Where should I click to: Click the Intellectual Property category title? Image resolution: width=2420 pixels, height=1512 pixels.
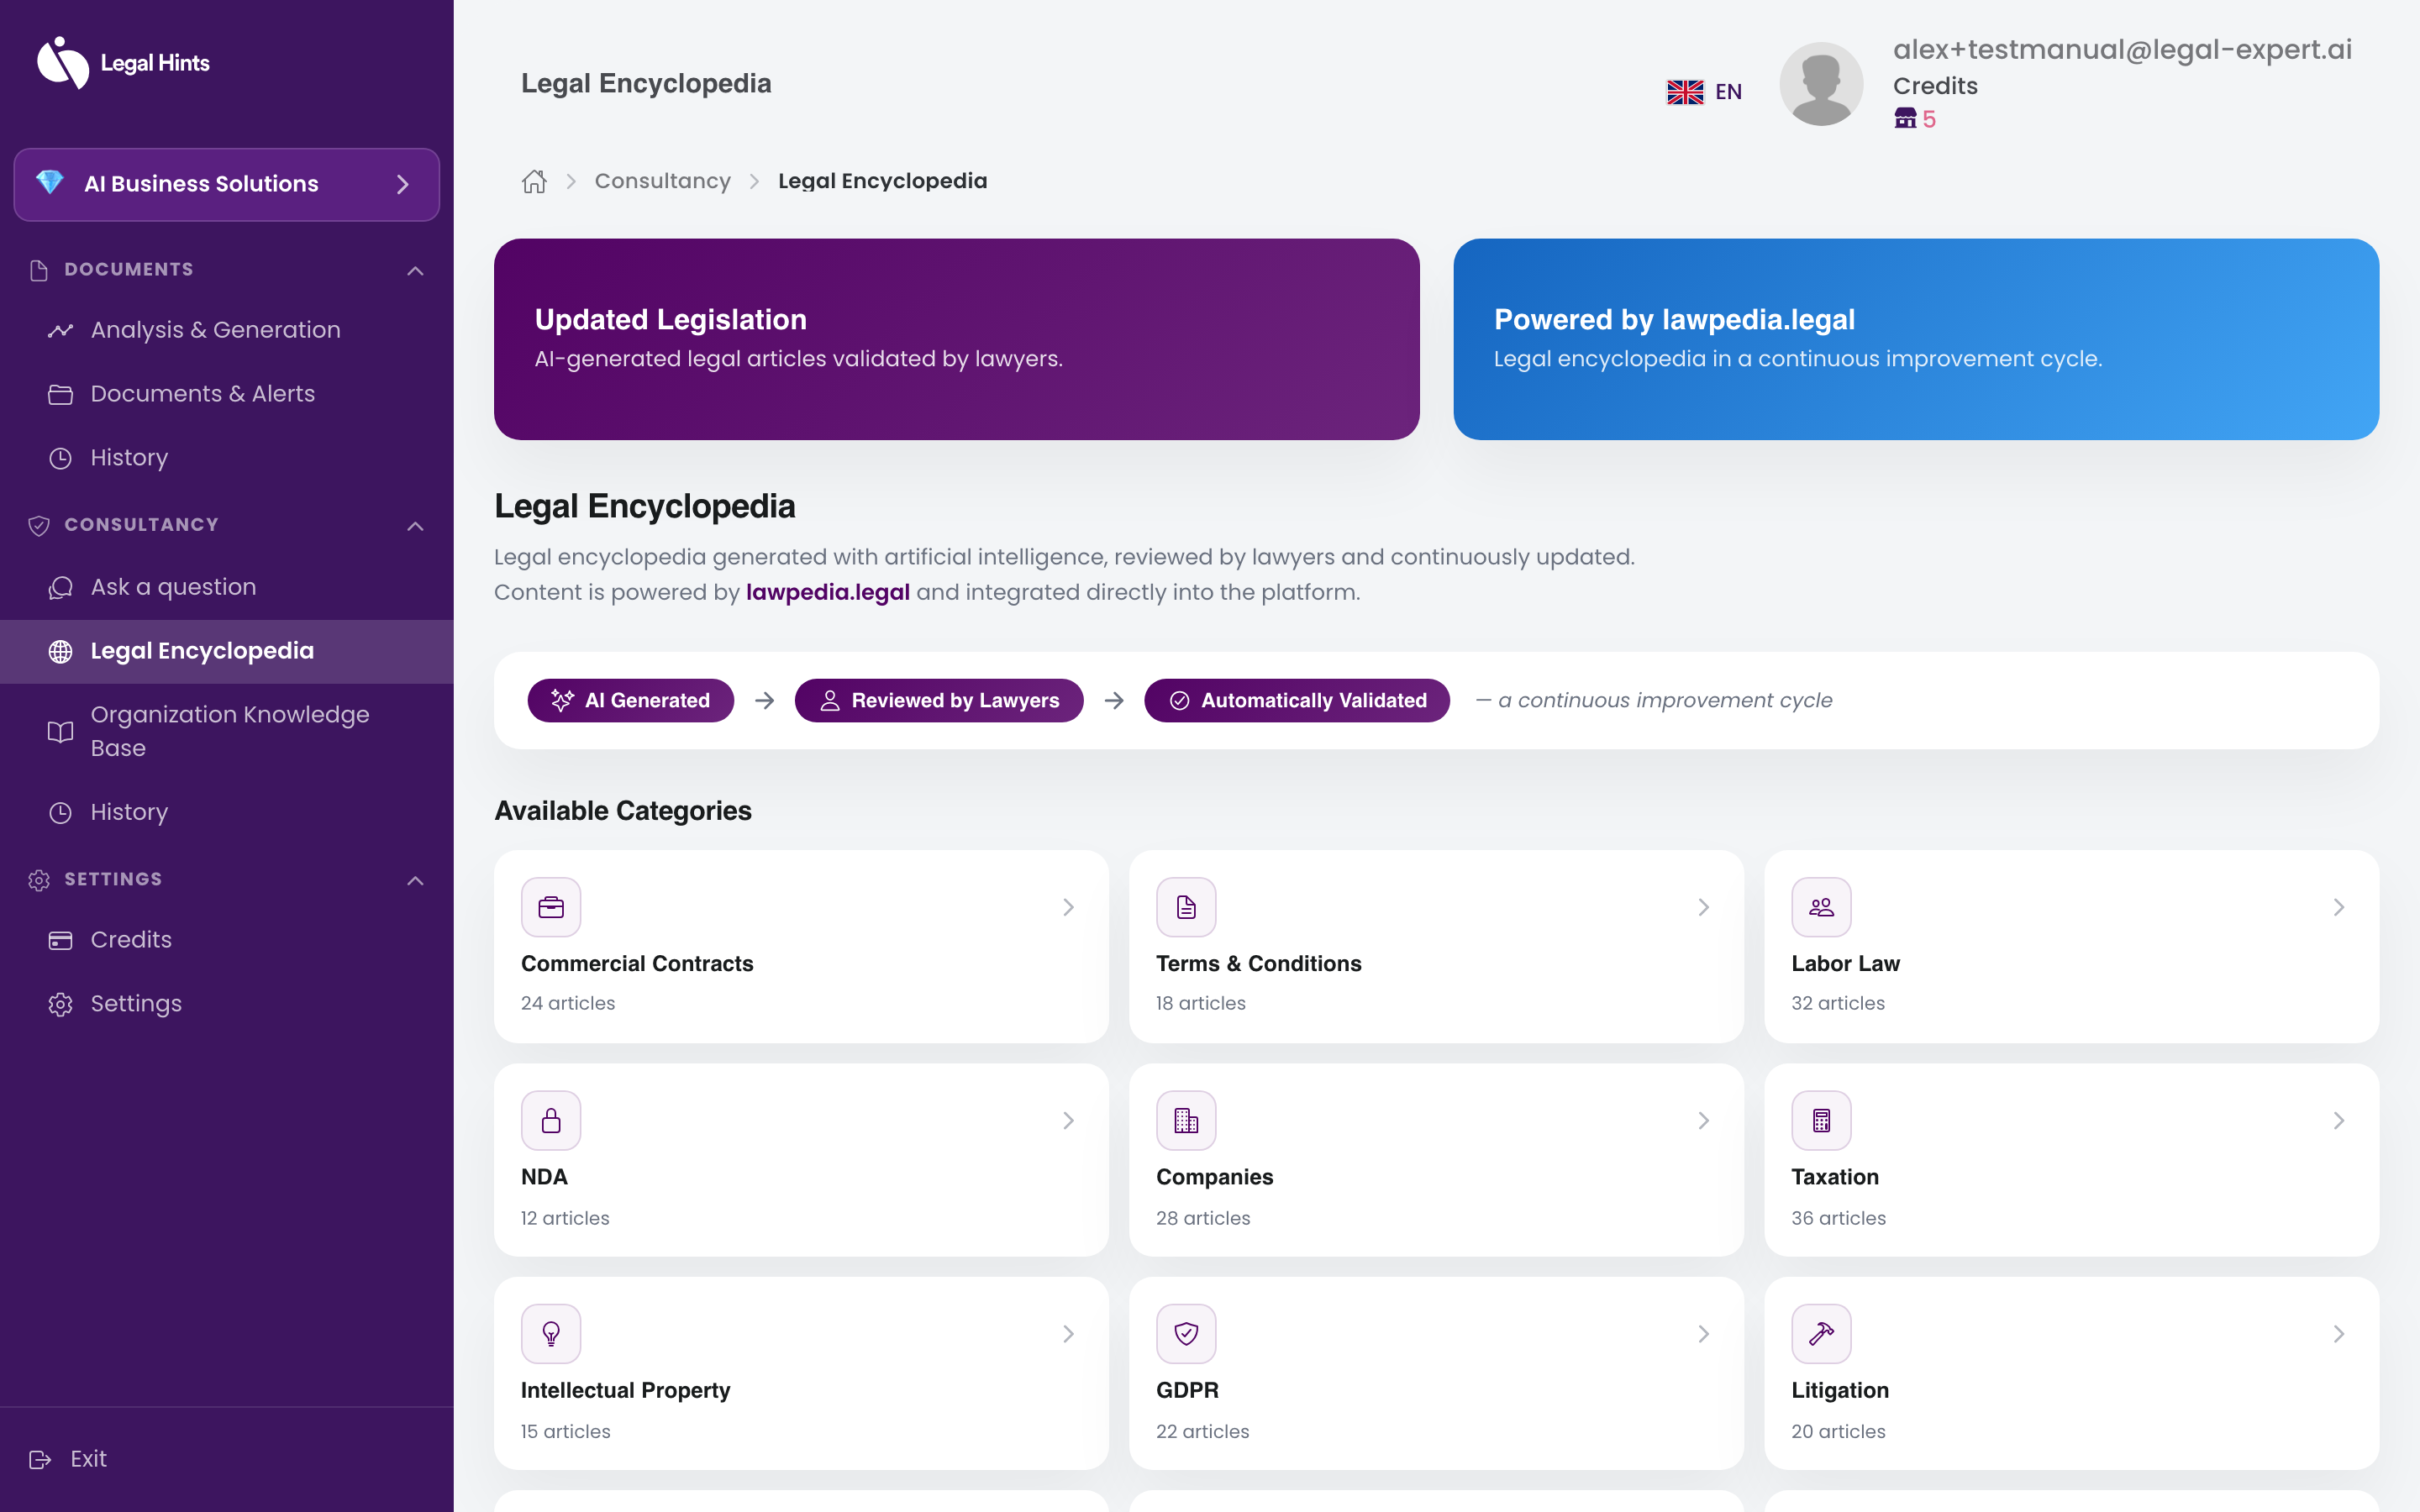625,1390
